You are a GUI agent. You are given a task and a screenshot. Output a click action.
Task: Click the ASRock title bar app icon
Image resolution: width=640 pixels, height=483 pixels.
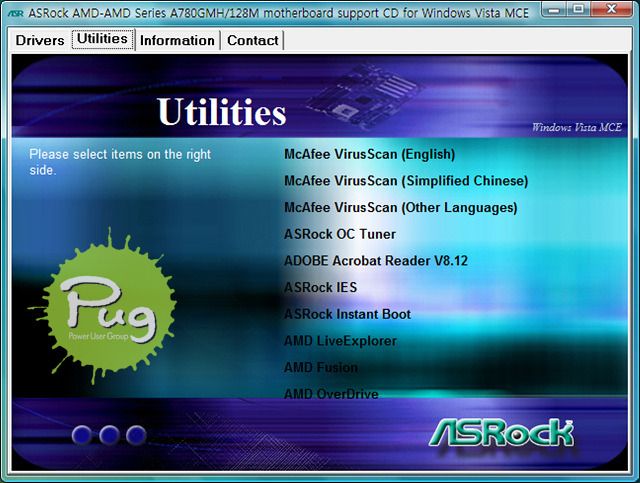[16, 13]
